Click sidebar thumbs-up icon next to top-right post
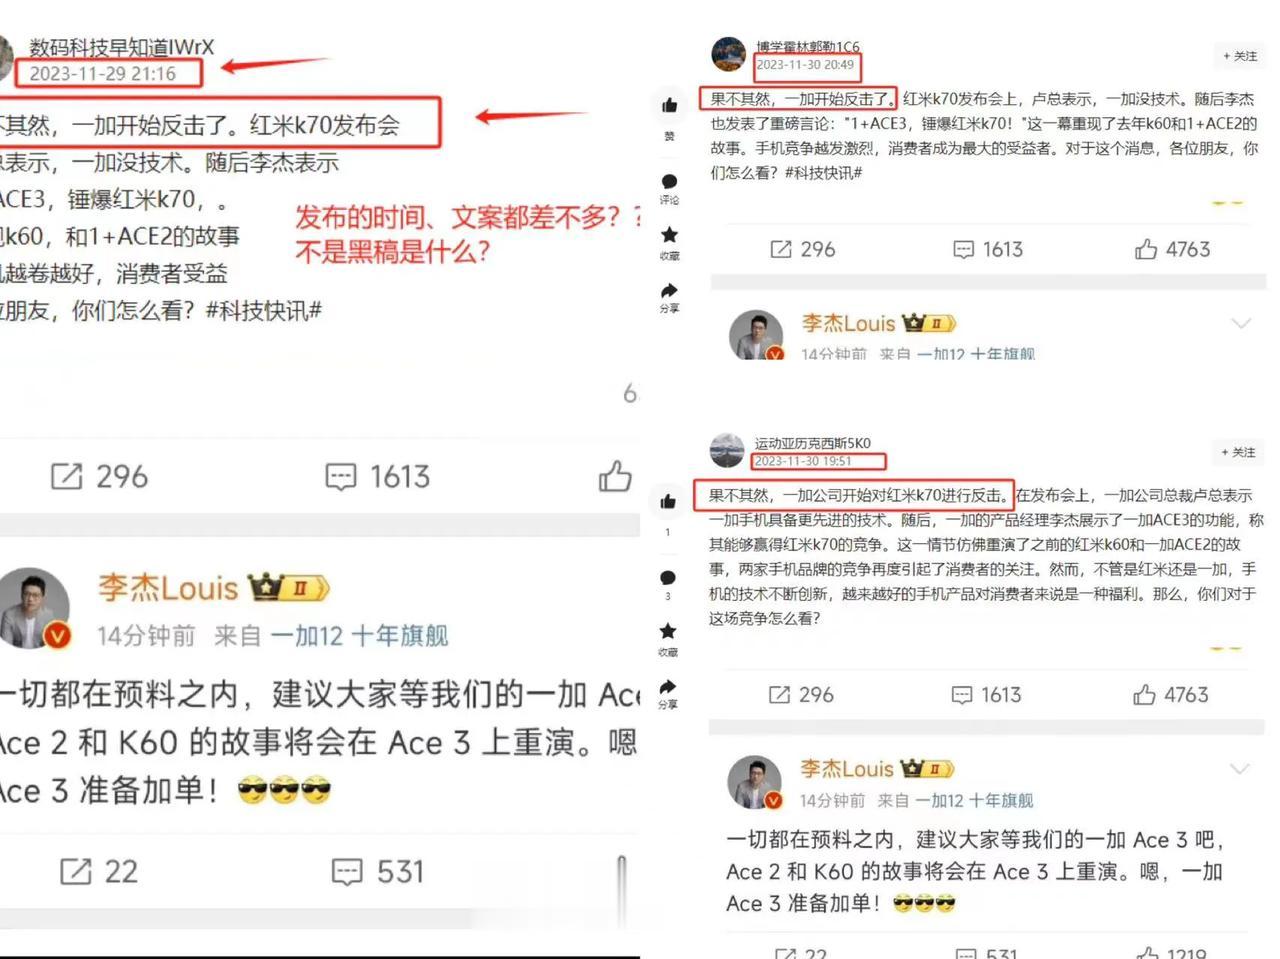Screen dimensions: 1280x959 pyautogui.click(x=669, y=105)
